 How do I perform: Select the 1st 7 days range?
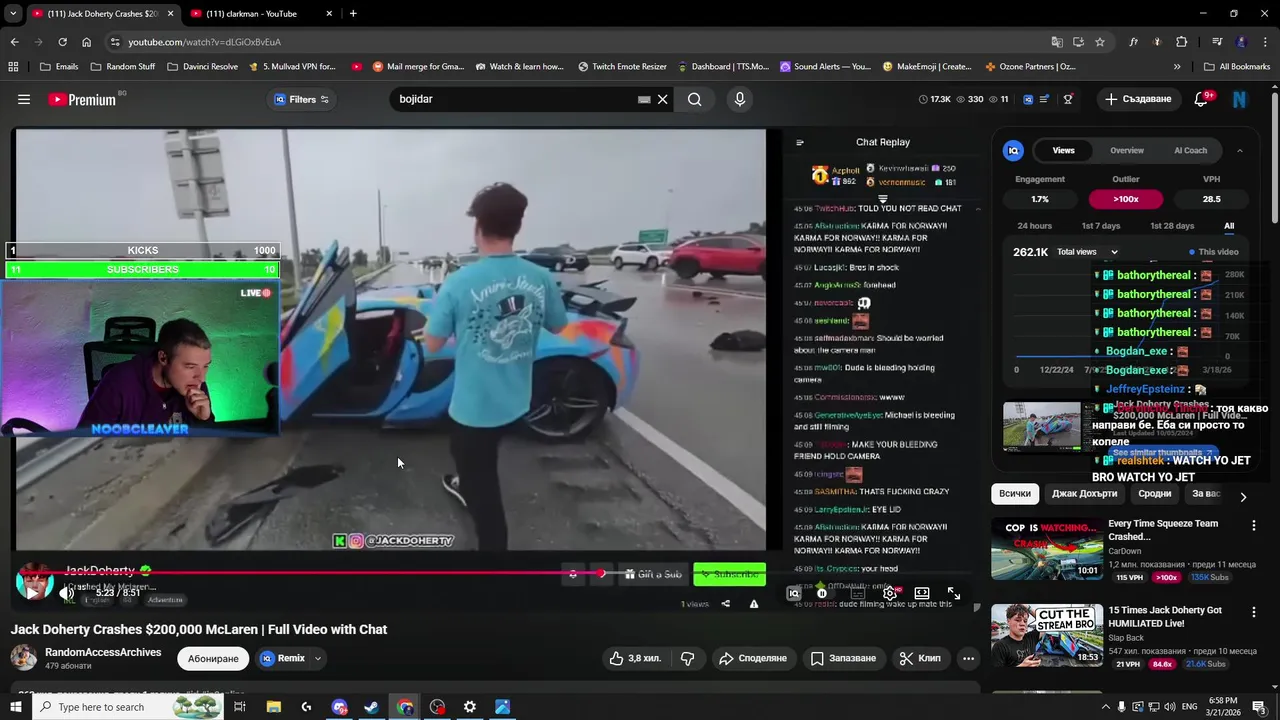pyautogui.click(x=1101, y=226)
